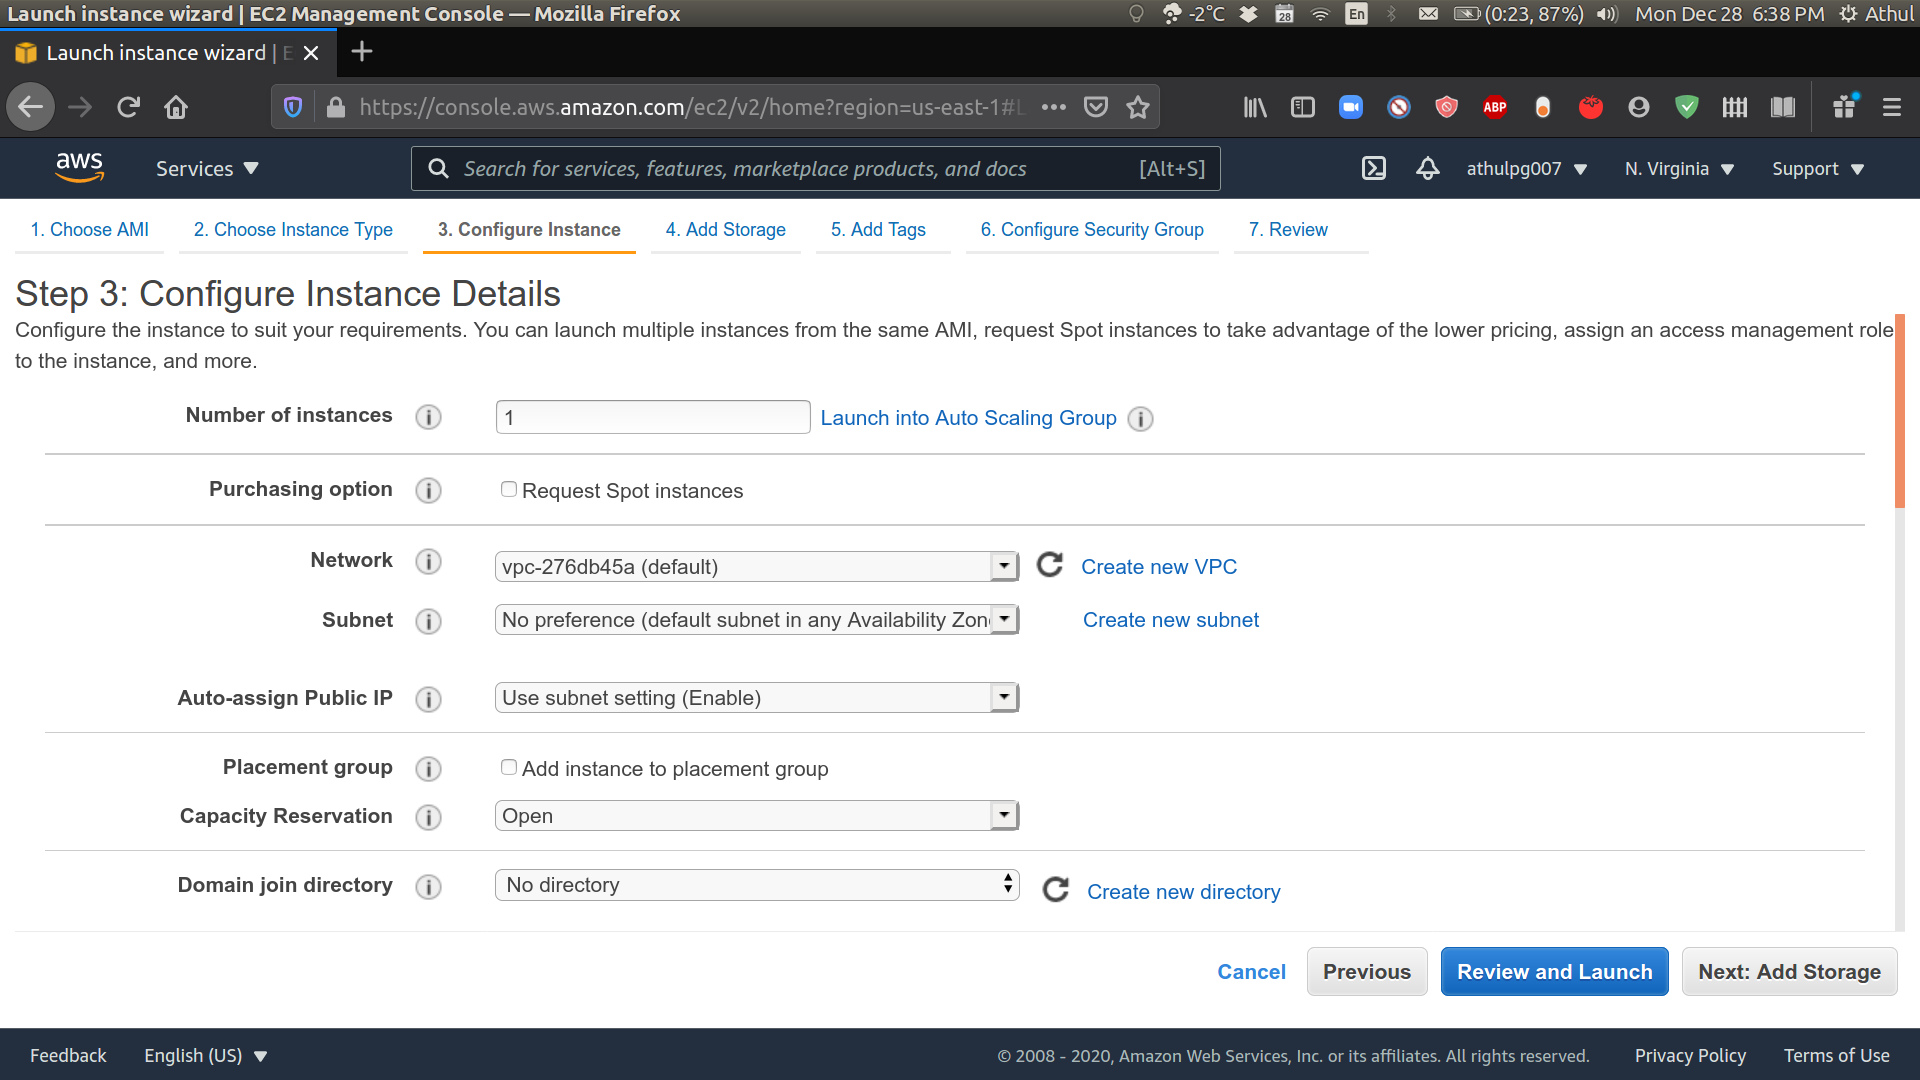
Task: Switch to the Add Tags tab
Action: point(877,231)
